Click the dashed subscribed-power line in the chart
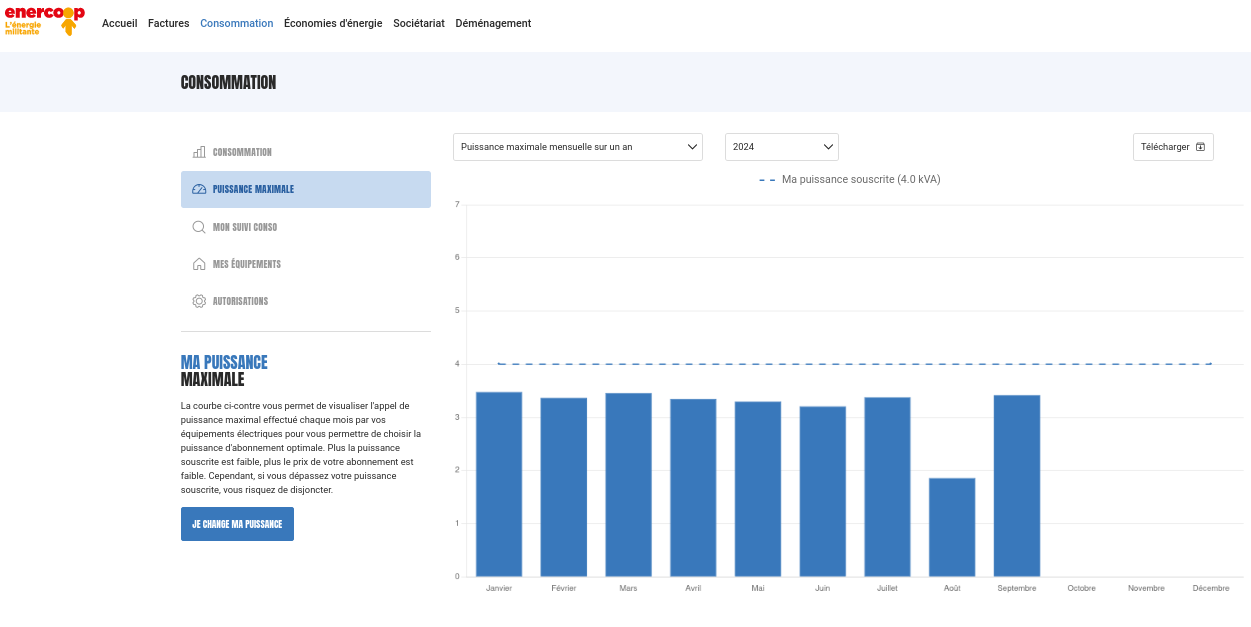 click(x=855, y=364)
